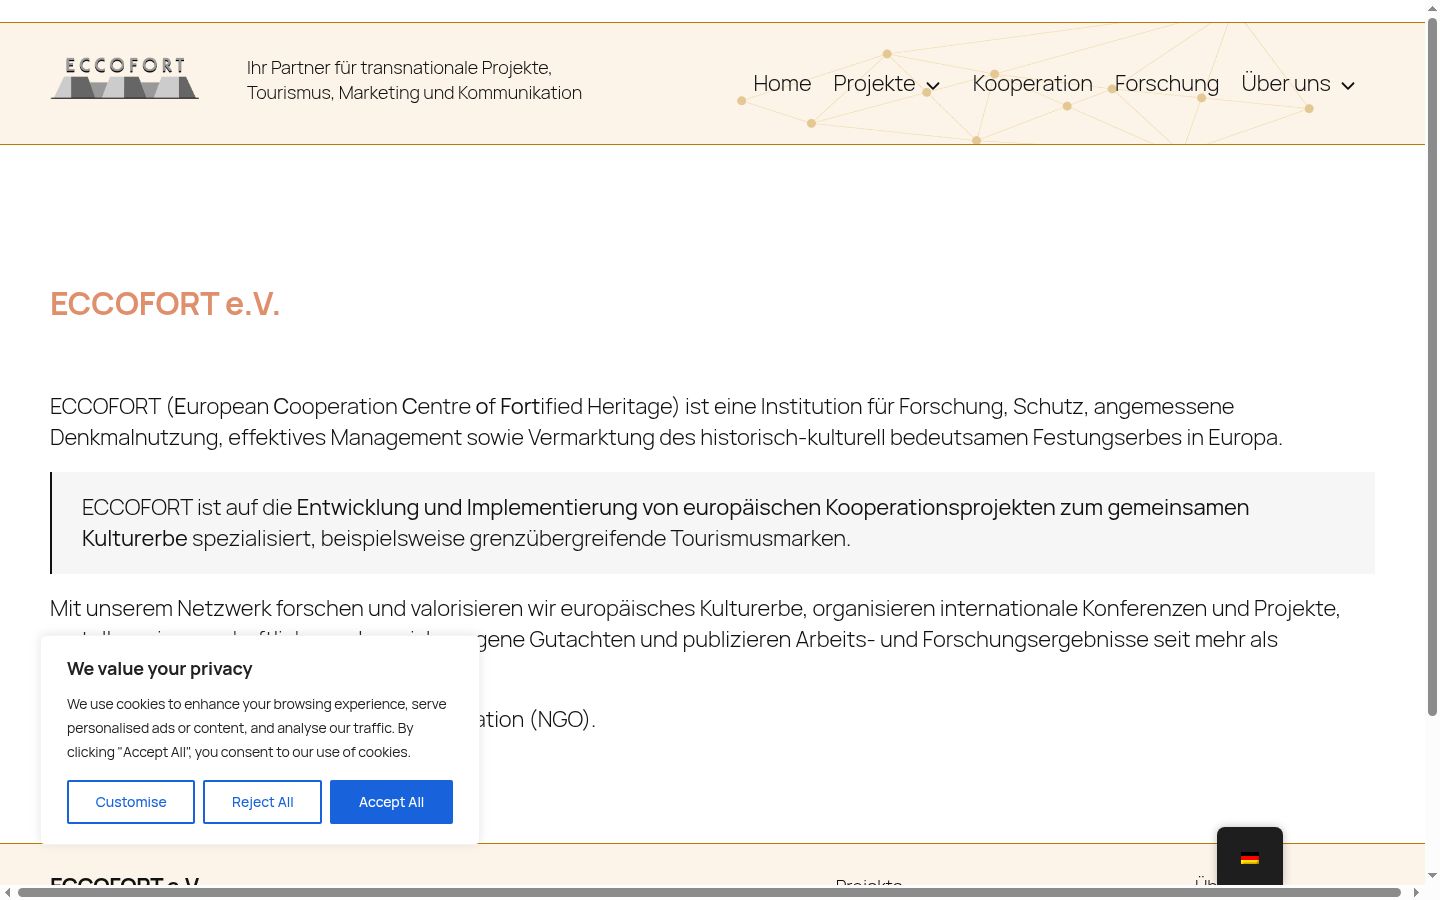The image size is (1440, 900).
Task: Open the Über uns menu item
Action: point(1286,83)
